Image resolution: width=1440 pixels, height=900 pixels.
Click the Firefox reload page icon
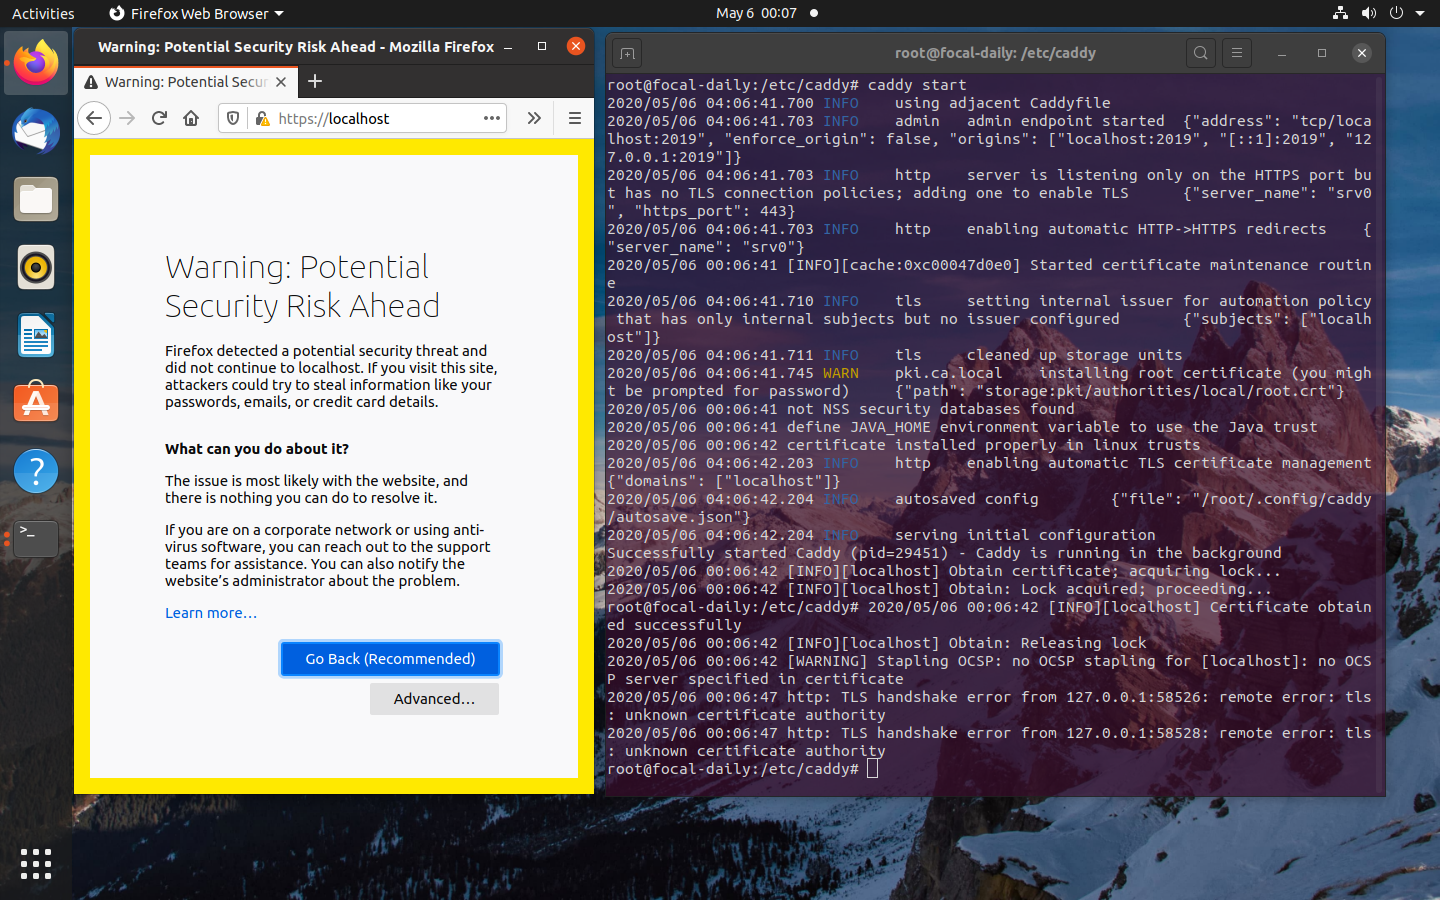tap(159, 118)
